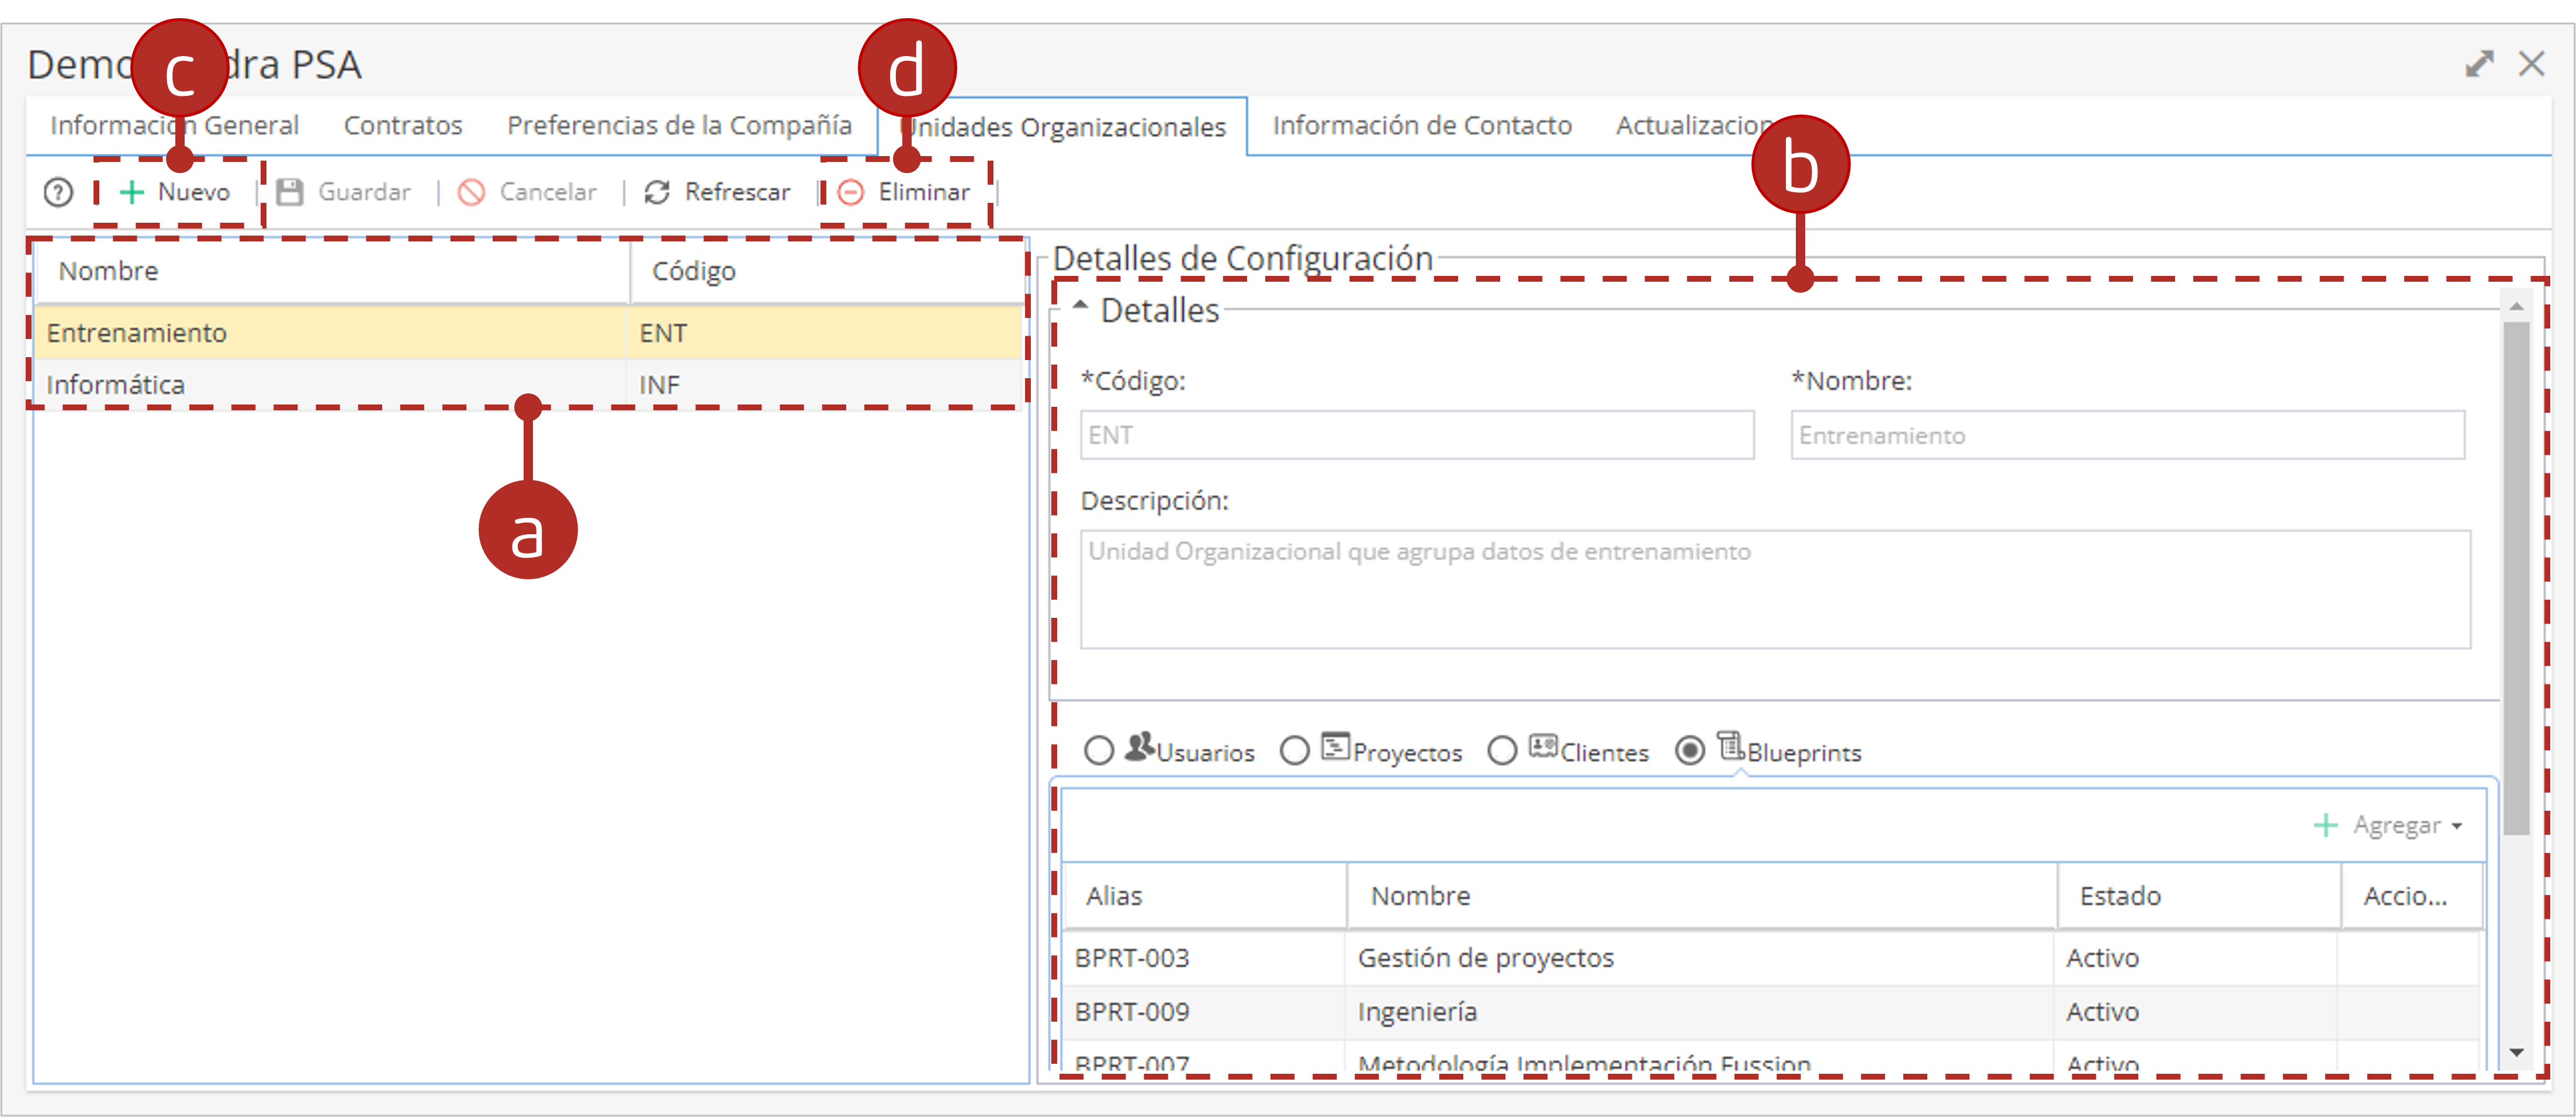
Task: Click the Usuarios people icon
Action: 1140,746
